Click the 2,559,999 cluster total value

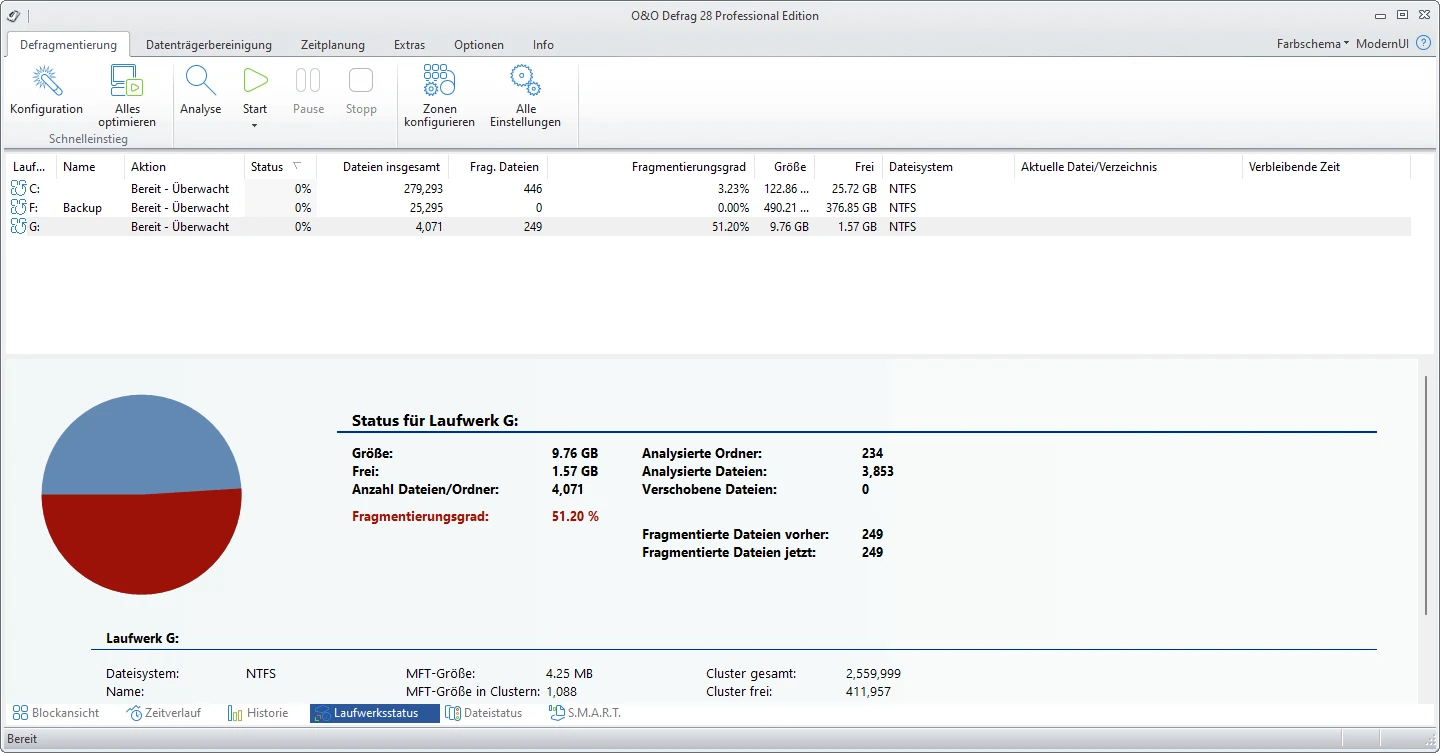pyautogui.click(x=873, y=674)
